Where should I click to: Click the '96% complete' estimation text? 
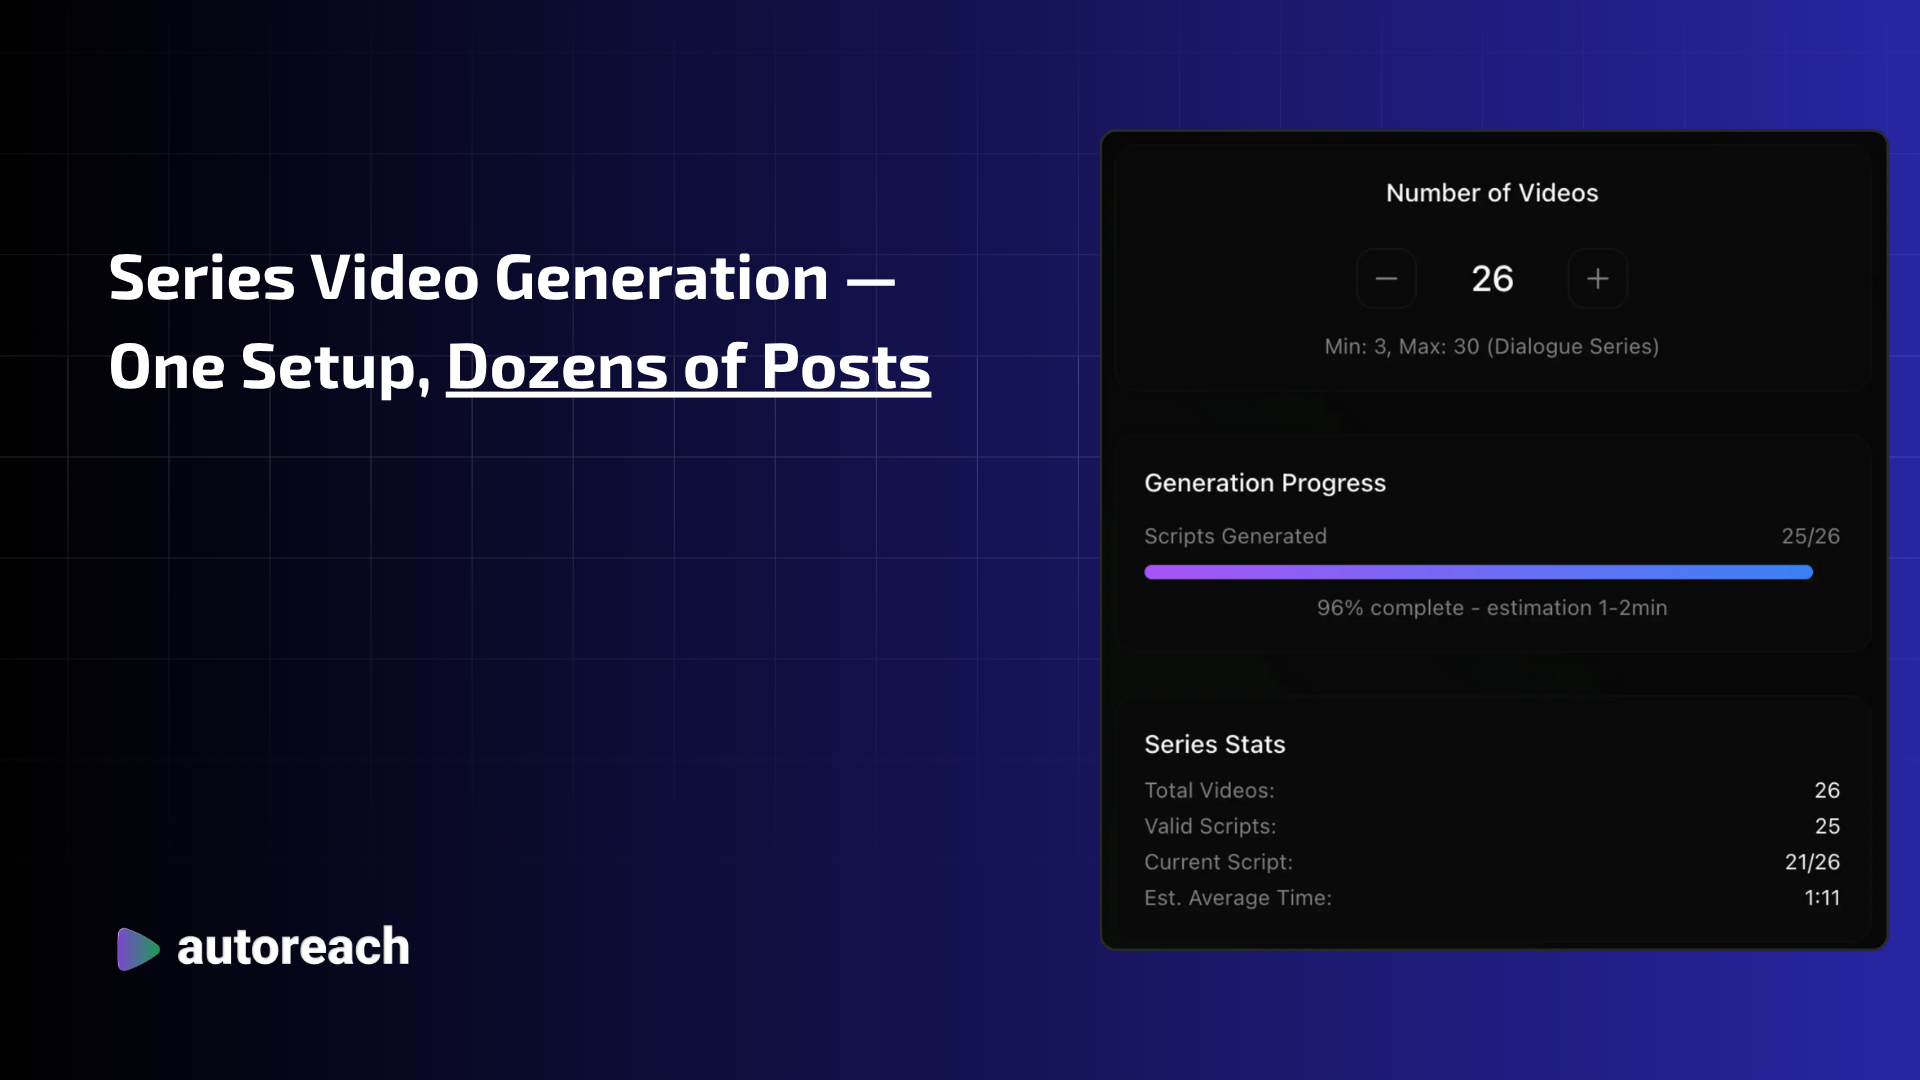pos(1491,608)
